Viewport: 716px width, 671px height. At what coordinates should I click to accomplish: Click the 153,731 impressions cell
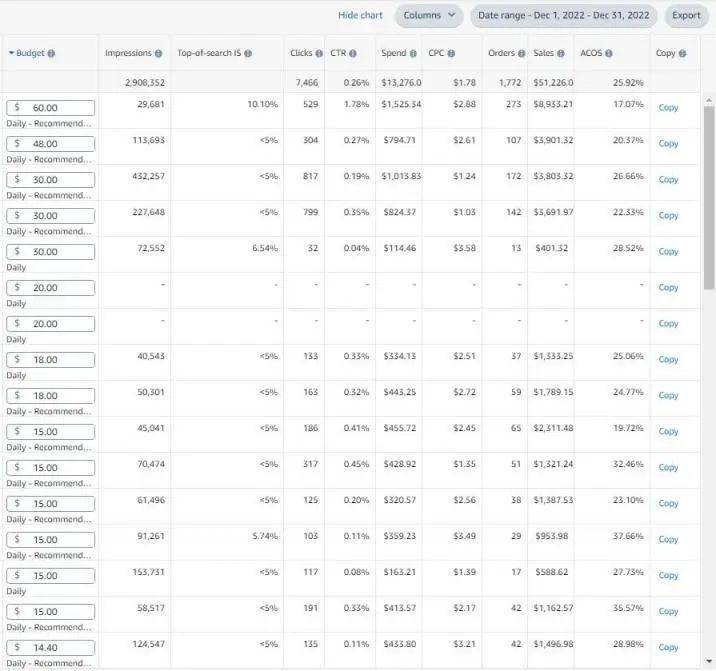148,572
